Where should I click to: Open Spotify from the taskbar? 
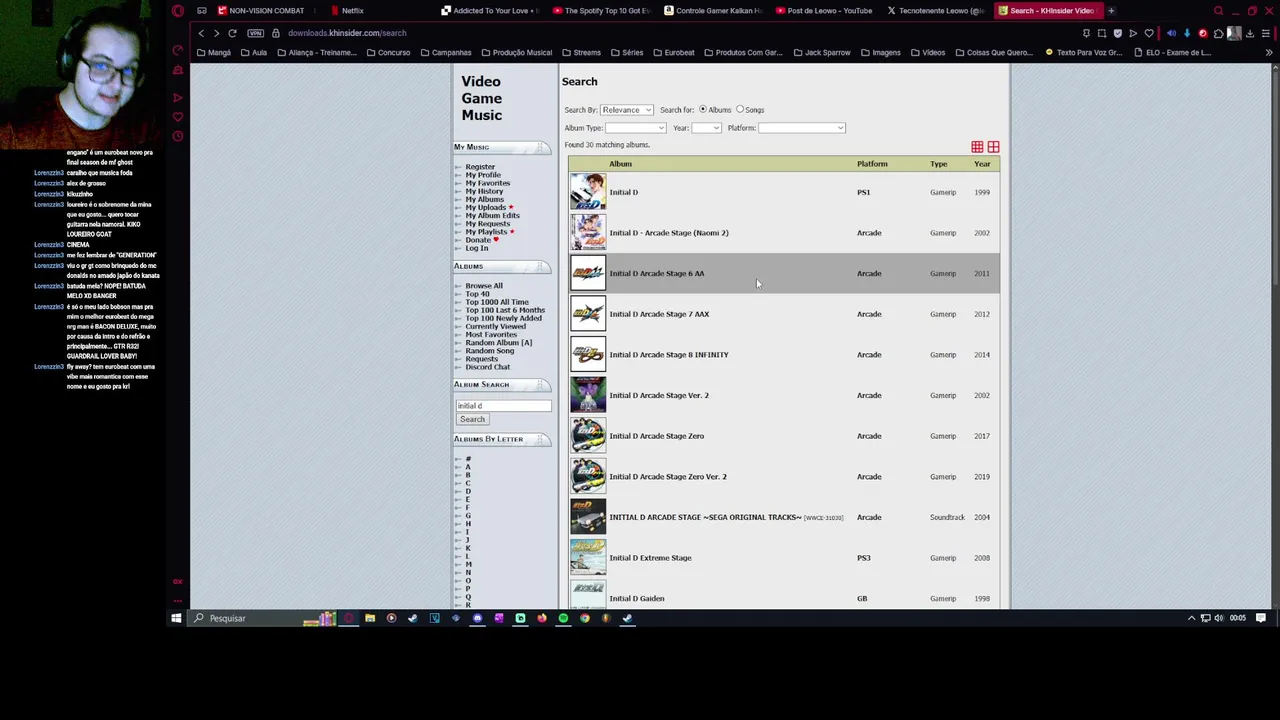point(563,618)
